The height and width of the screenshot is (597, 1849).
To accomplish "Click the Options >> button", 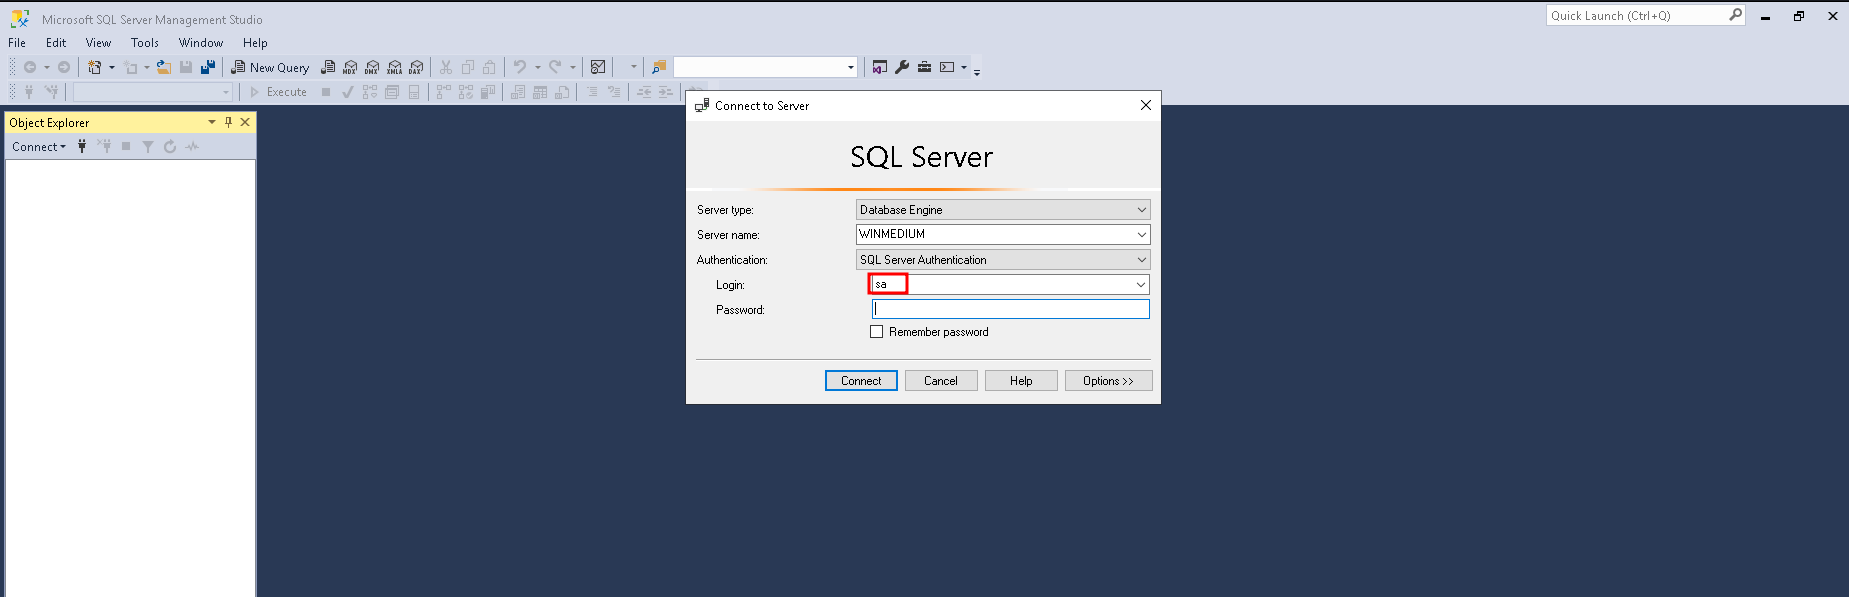I will (1108, 381).
